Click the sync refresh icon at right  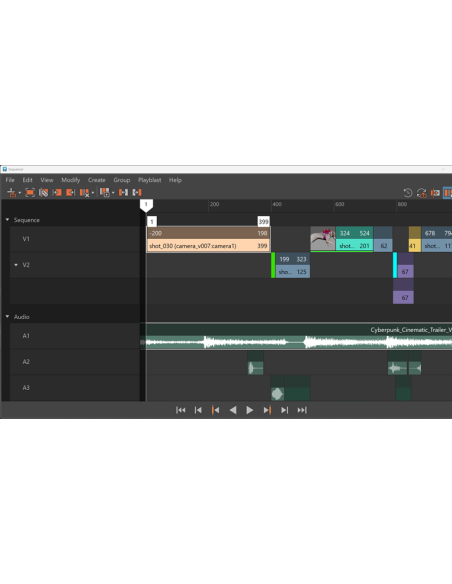[421, 193]
